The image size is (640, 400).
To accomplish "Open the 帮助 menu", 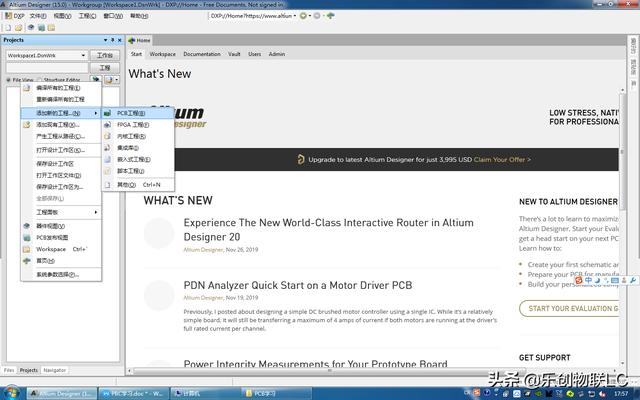I will (x=139, y=16).
